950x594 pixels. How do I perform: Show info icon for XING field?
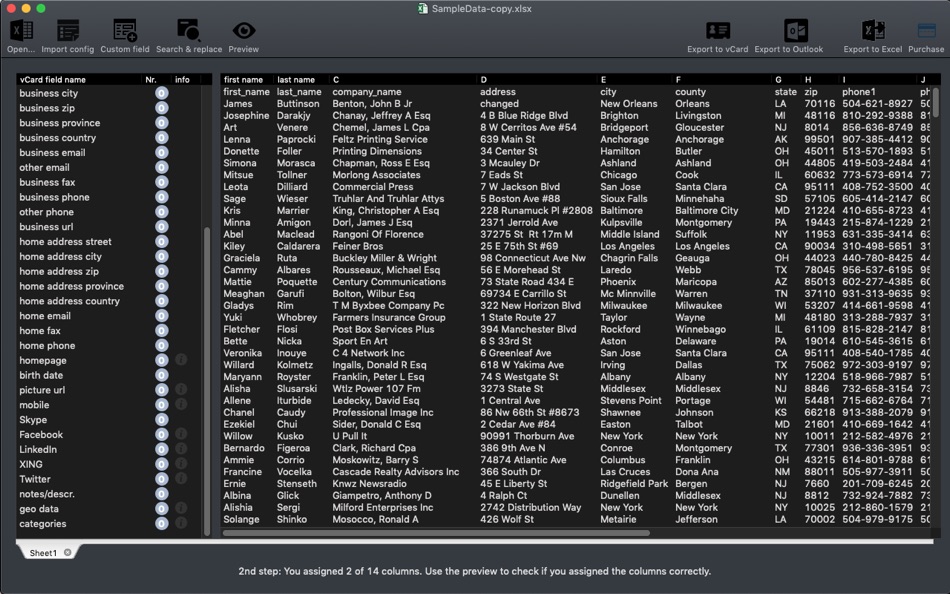coord(181,464)
